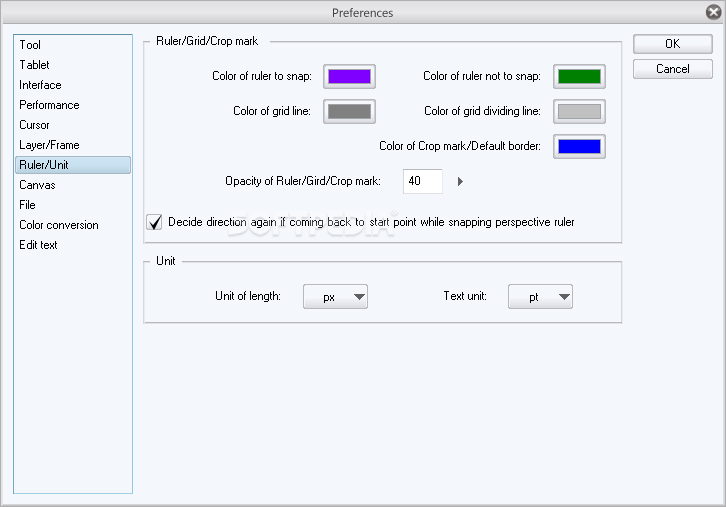The image size is (726, 507).
Task: Select the File category
Action: 73,205
